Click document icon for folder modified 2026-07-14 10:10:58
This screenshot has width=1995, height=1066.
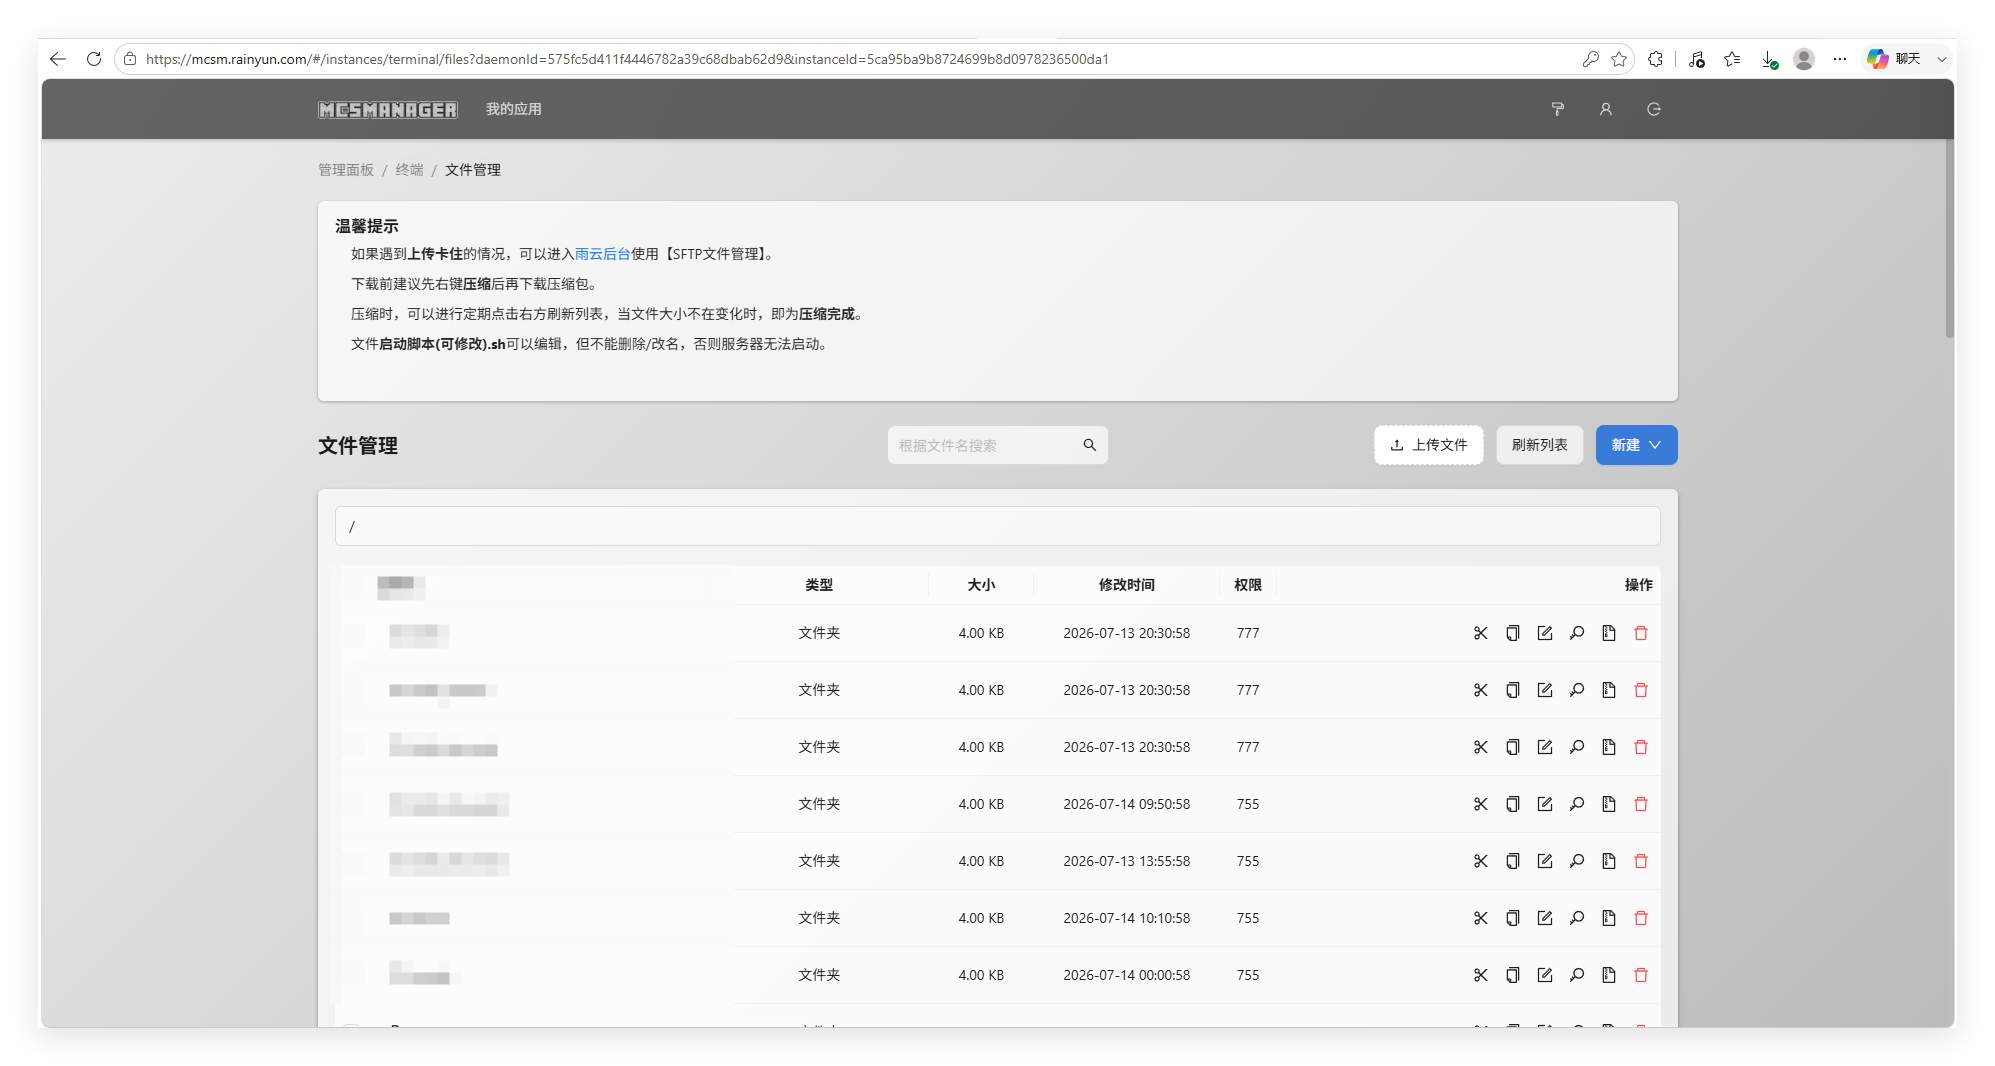point(1609,918)
